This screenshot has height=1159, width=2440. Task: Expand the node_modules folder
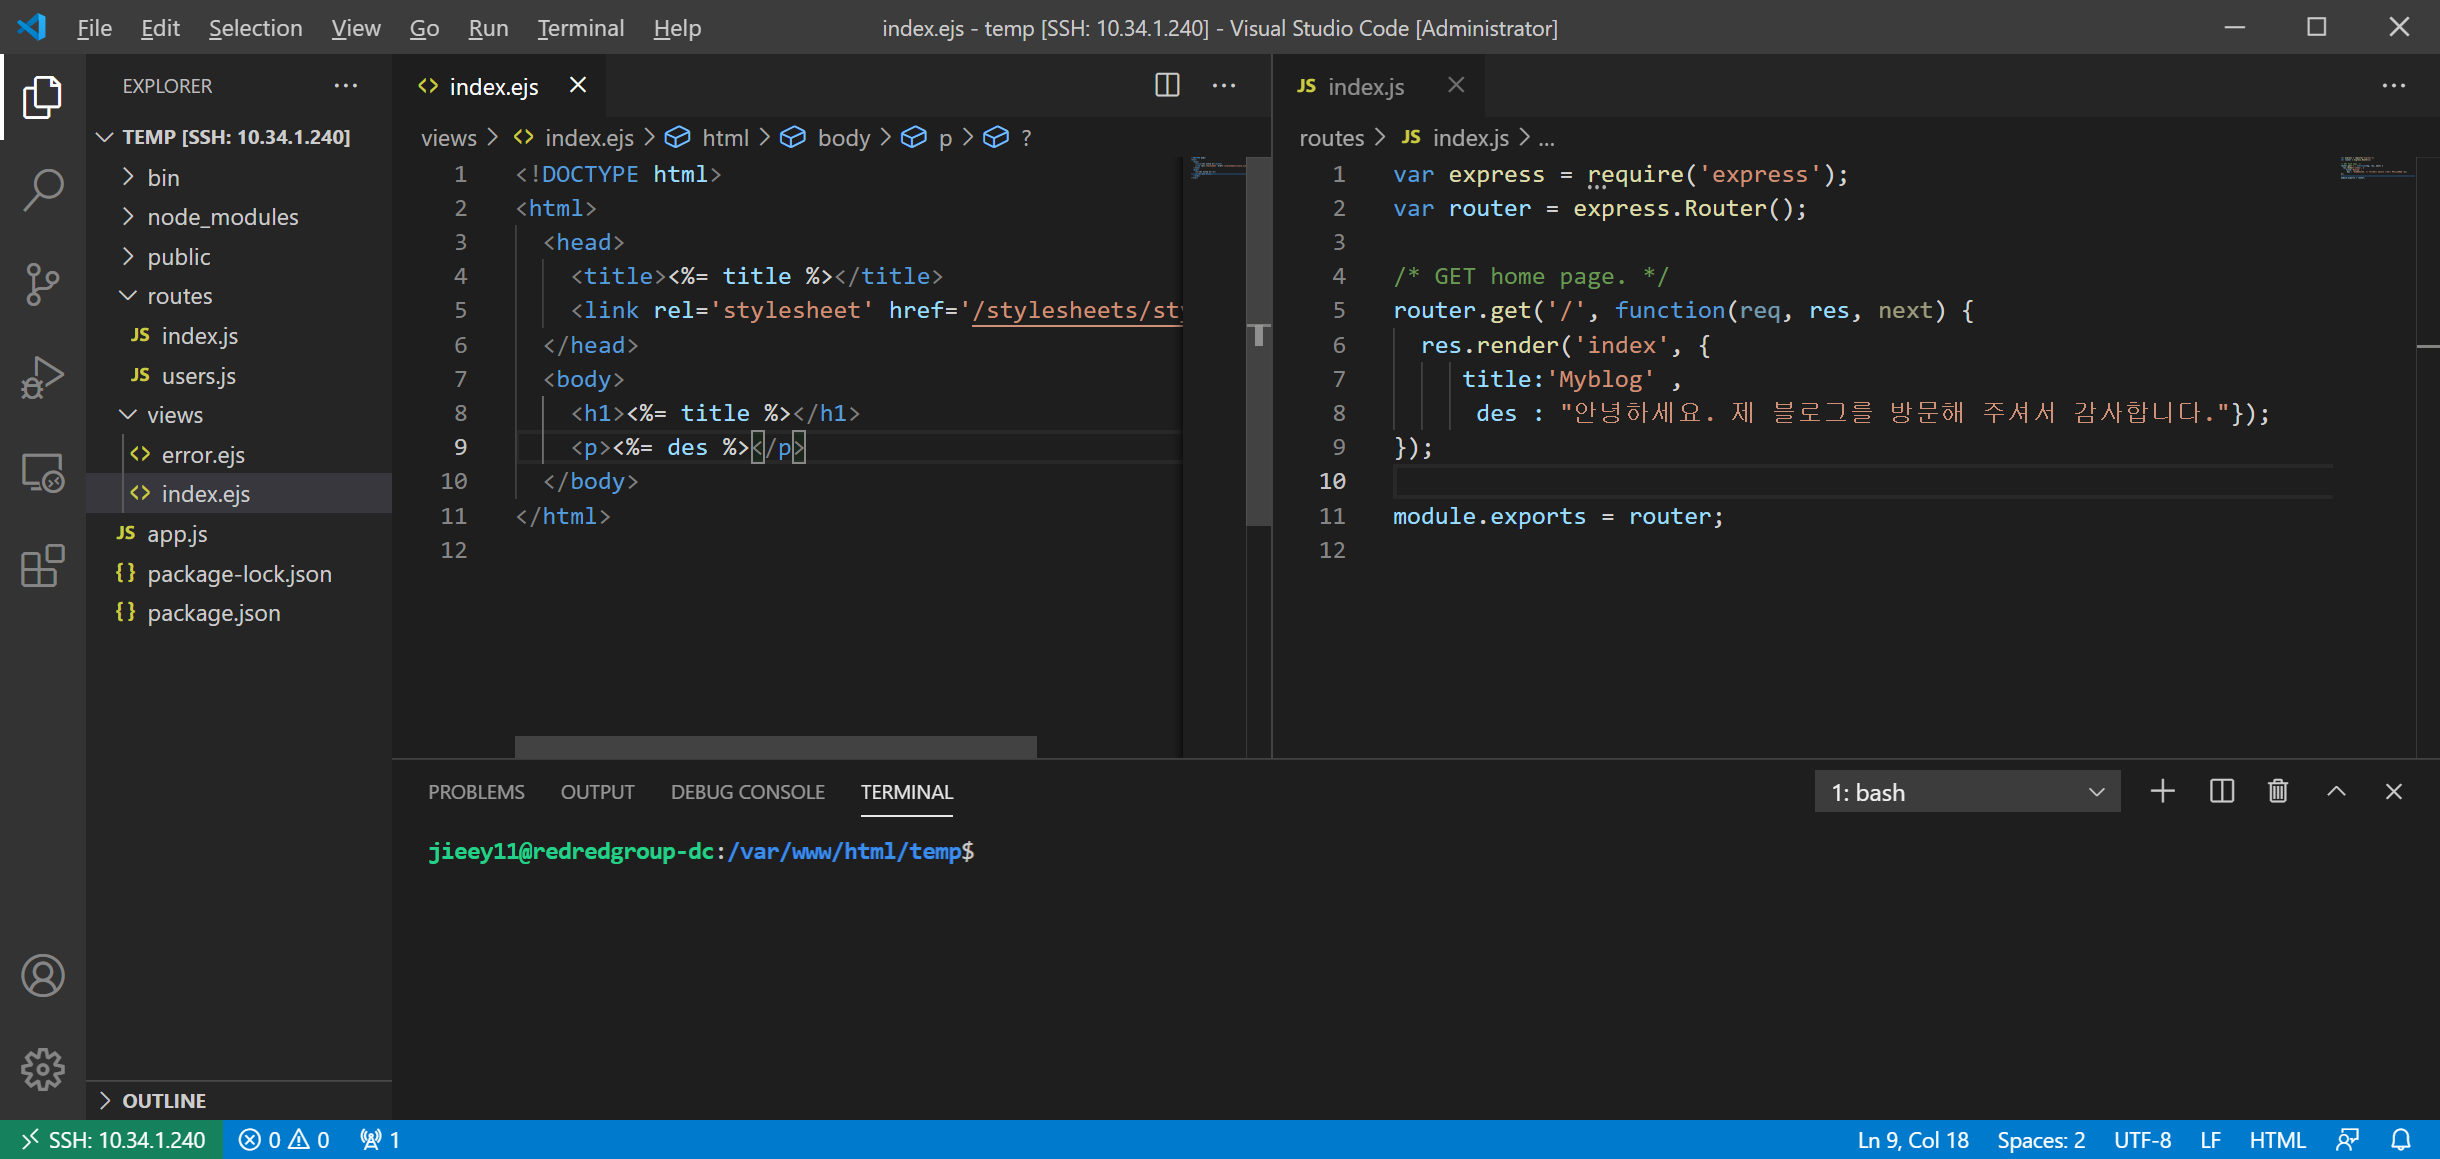pos(222,217)
